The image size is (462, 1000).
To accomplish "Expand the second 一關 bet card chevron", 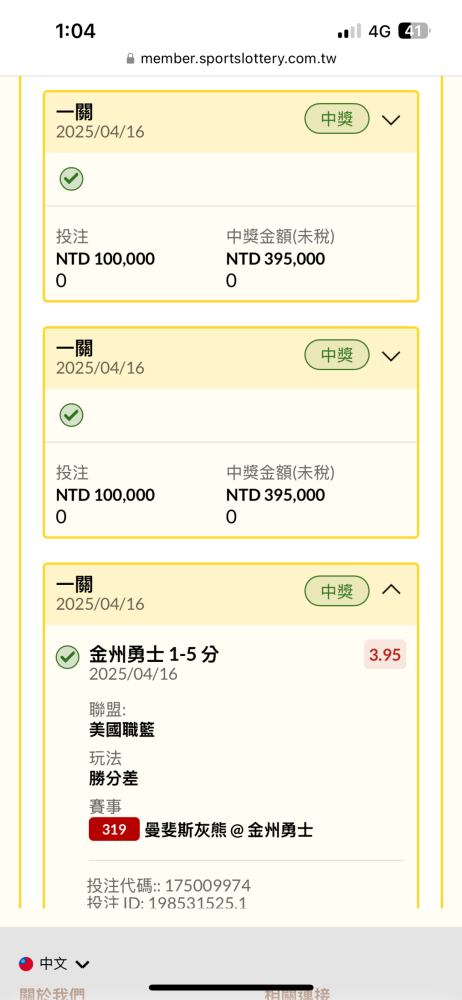I will coord(391,356).
